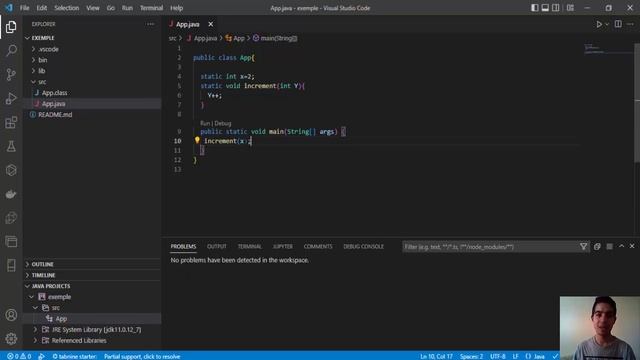
Task: Open the Search view in activity bar
Action: pyautogui.click(x=11, y=51)
